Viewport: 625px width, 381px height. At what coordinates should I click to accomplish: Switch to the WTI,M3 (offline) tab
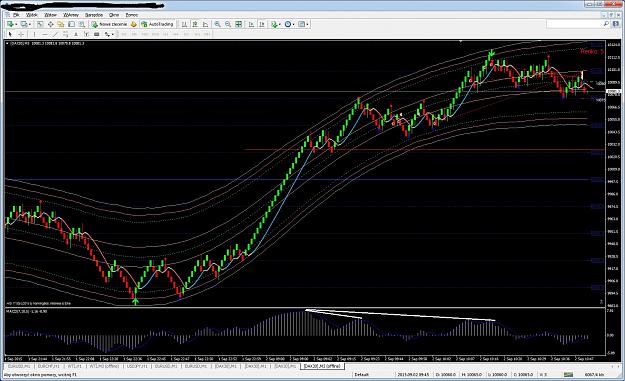click(104, 366)
